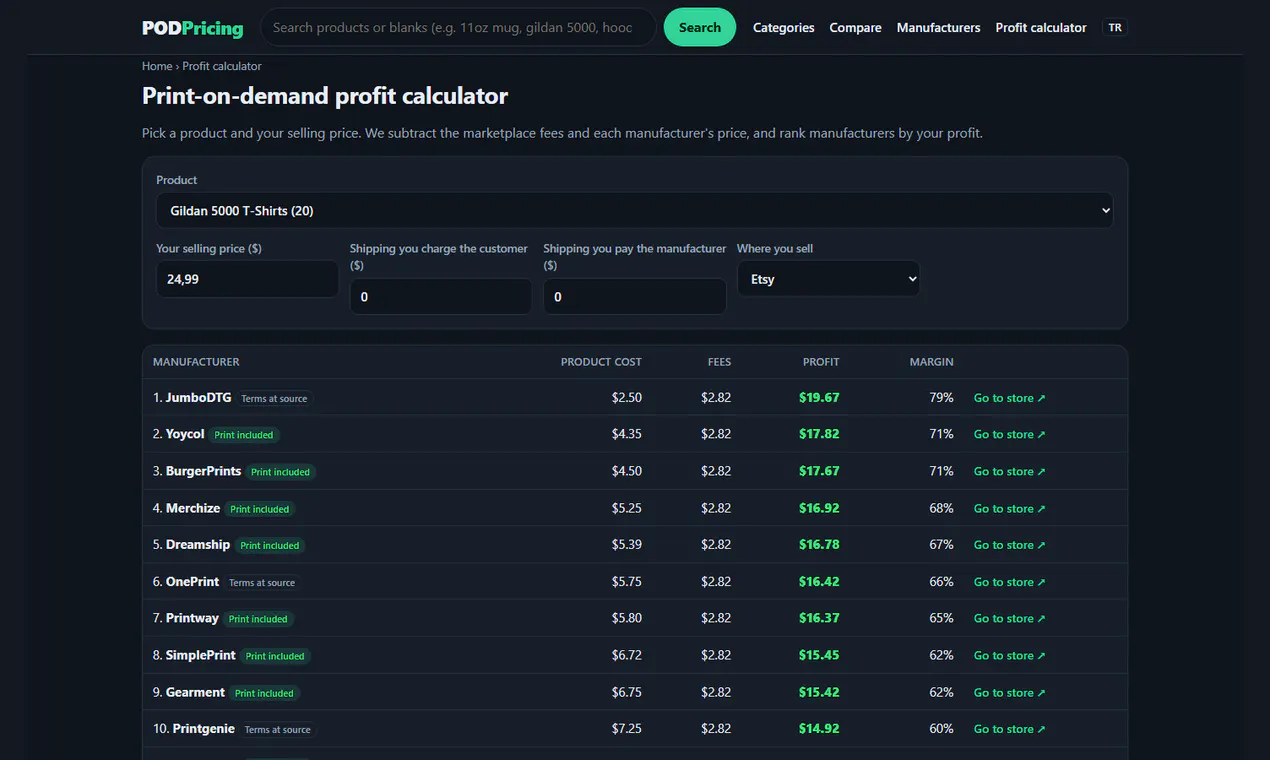Go to store for Gearment
This screenshot has height=760, width=1270.
1010,692
